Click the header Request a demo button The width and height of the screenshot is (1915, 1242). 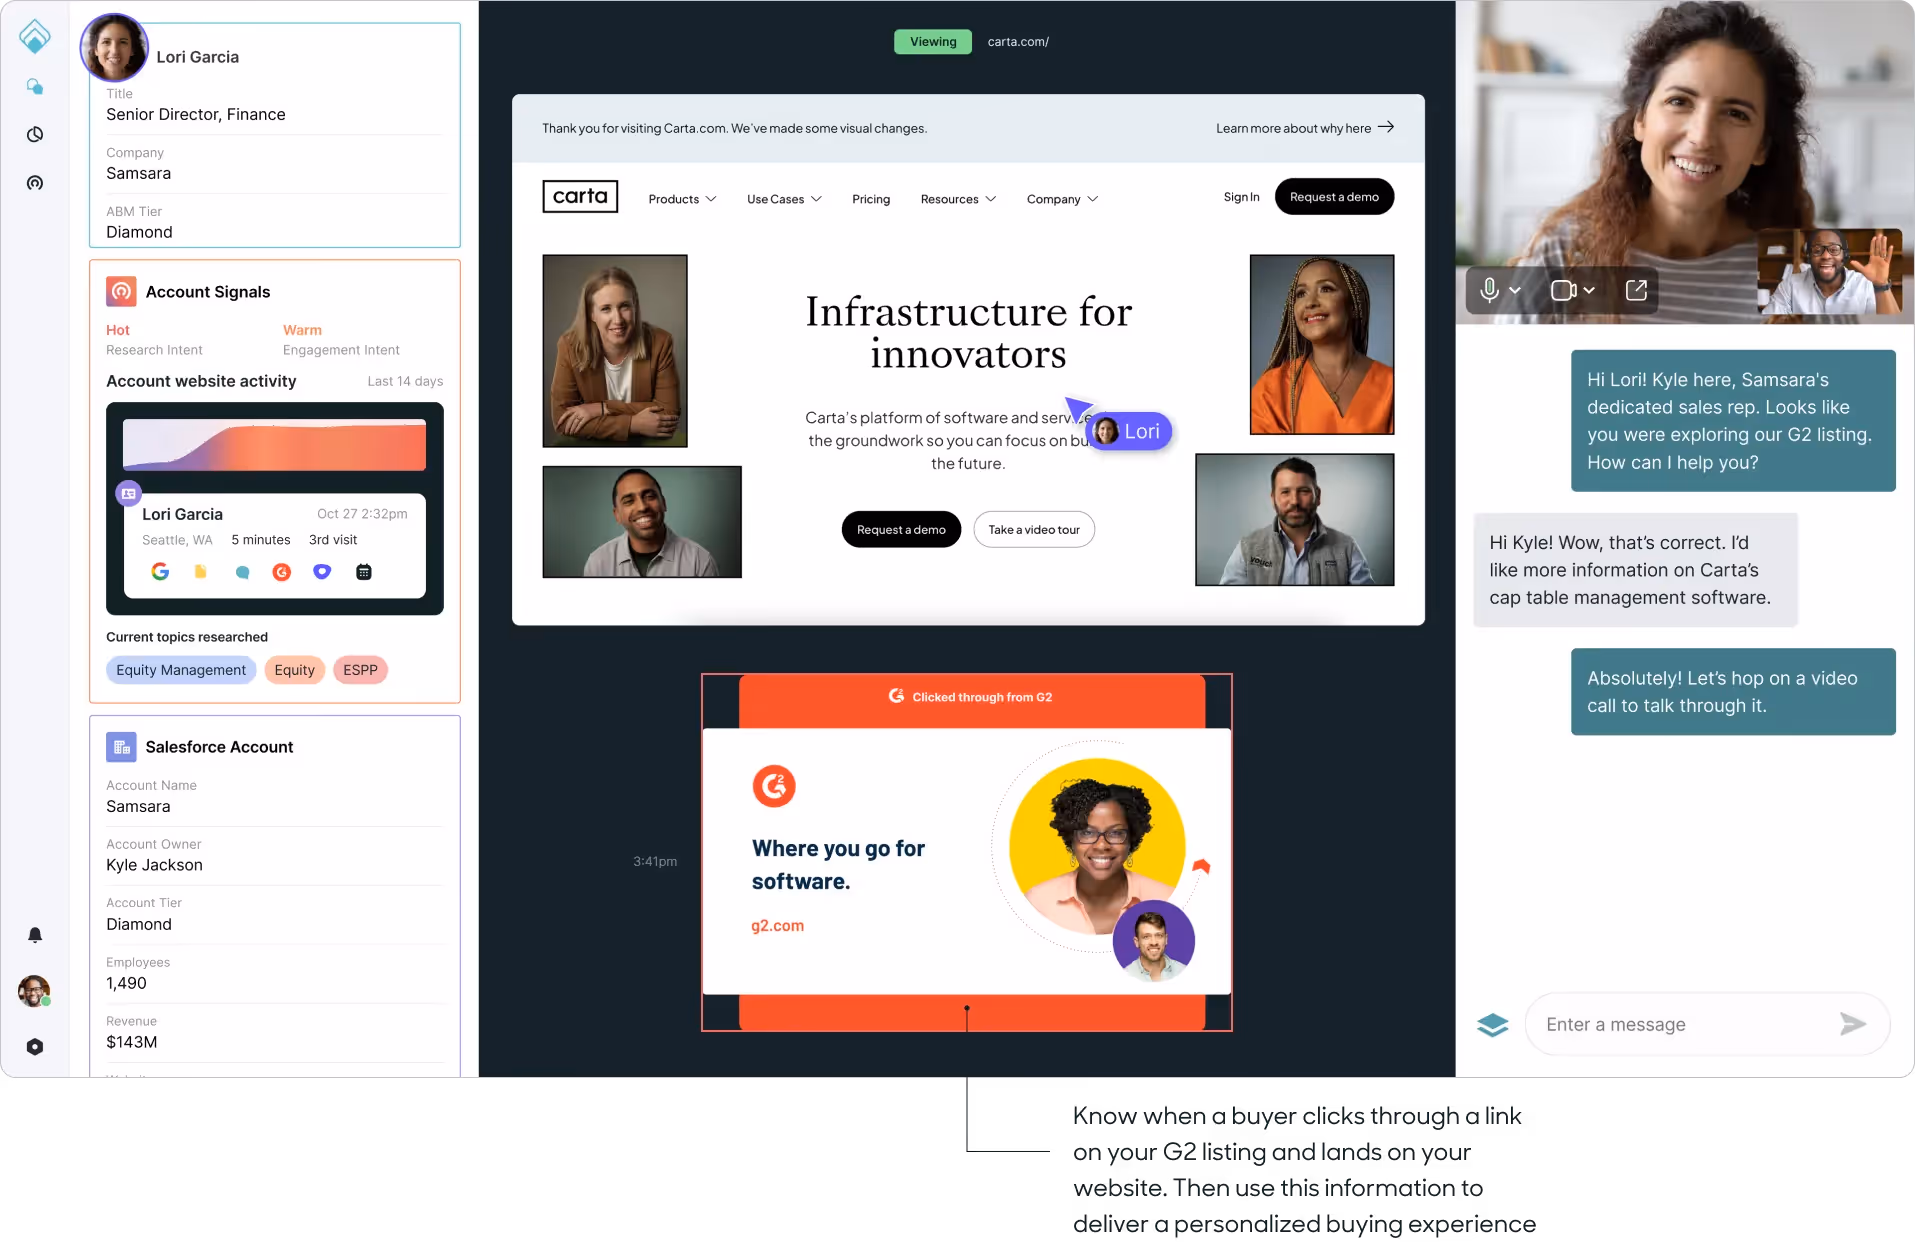pyautogui.click(x=1334, y=197)
